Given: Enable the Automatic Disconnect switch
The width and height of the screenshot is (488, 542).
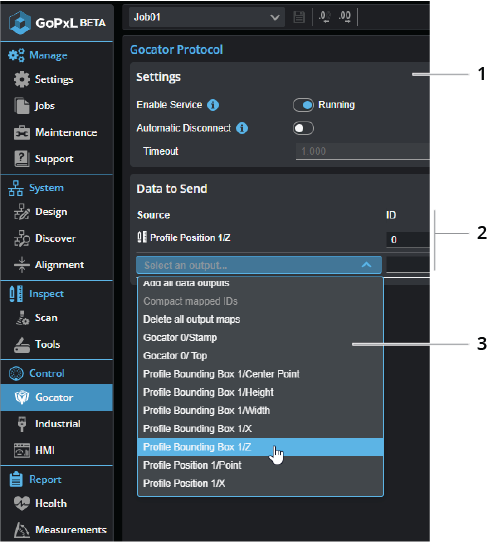Looking at the screenshot, I should (x=303, y=128).
